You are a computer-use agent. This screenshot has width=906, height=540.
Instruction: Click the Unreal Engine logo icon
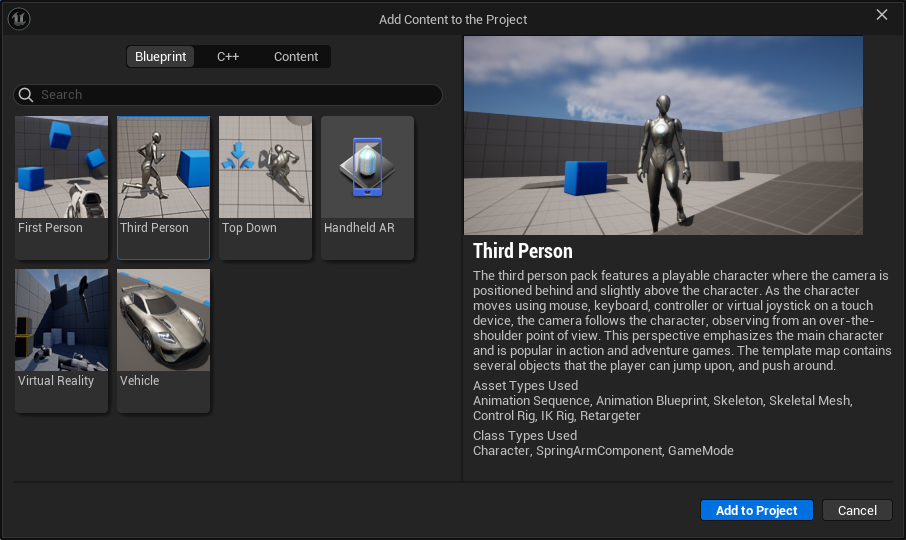pos(19,19)
